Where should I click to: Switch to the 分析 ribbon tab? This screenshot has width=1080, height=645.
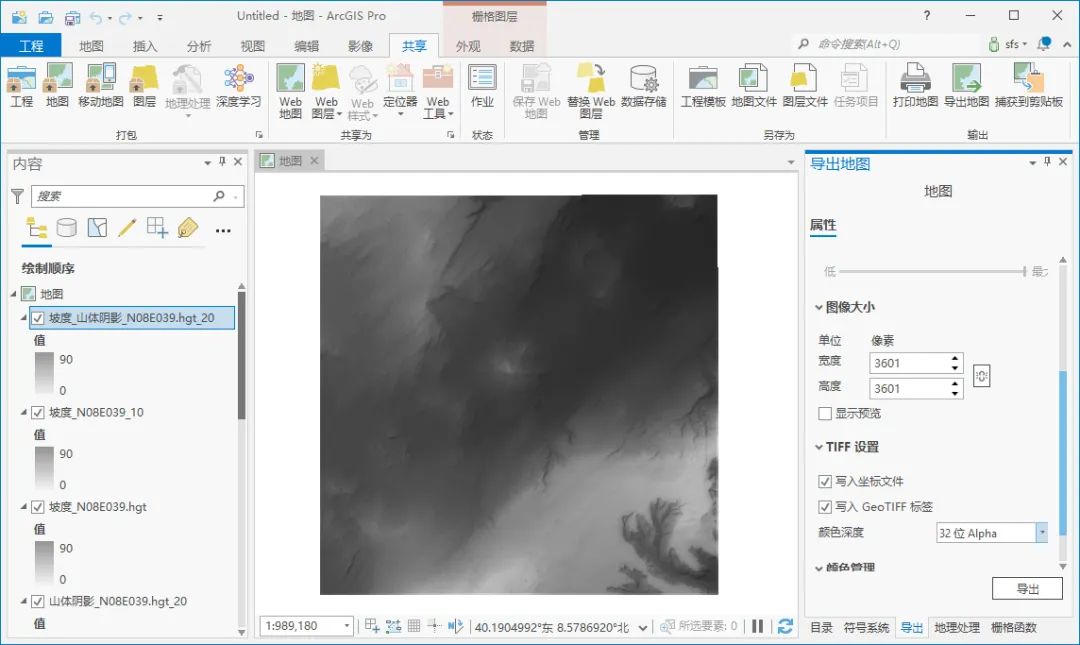(x=198, y=46)
